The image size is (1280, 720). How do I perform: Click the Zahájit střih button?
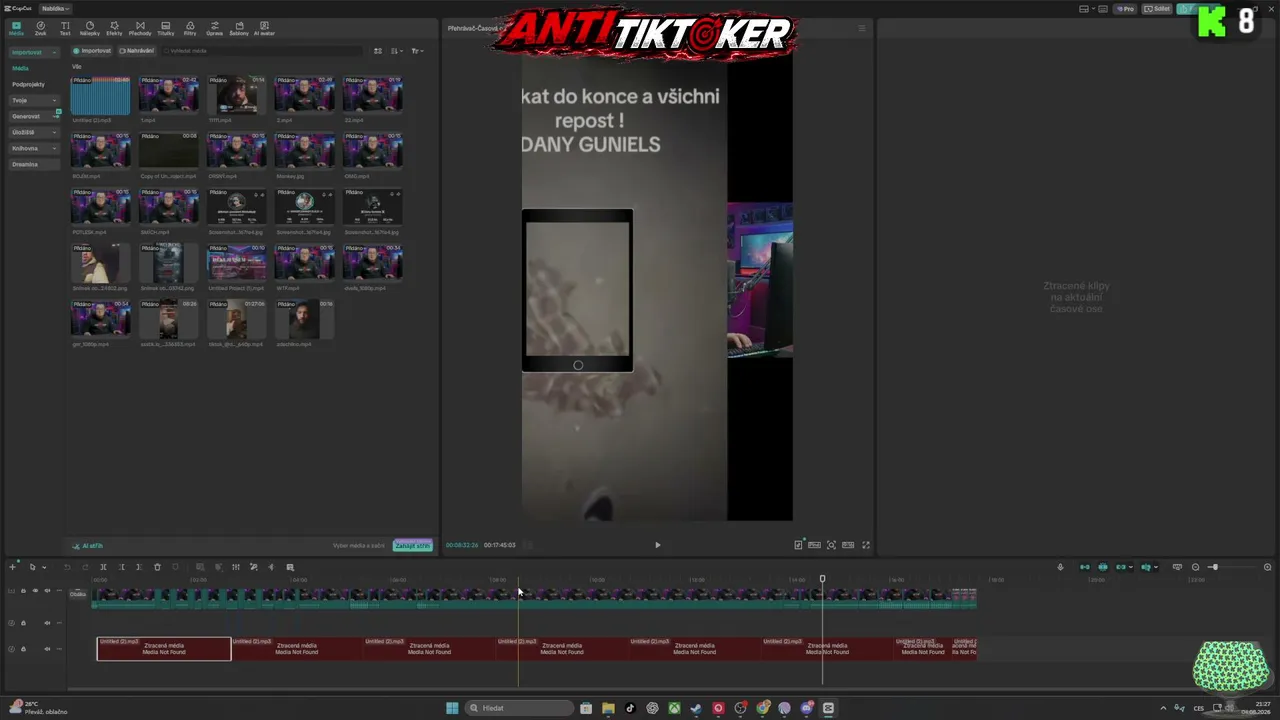click(412, 546)
